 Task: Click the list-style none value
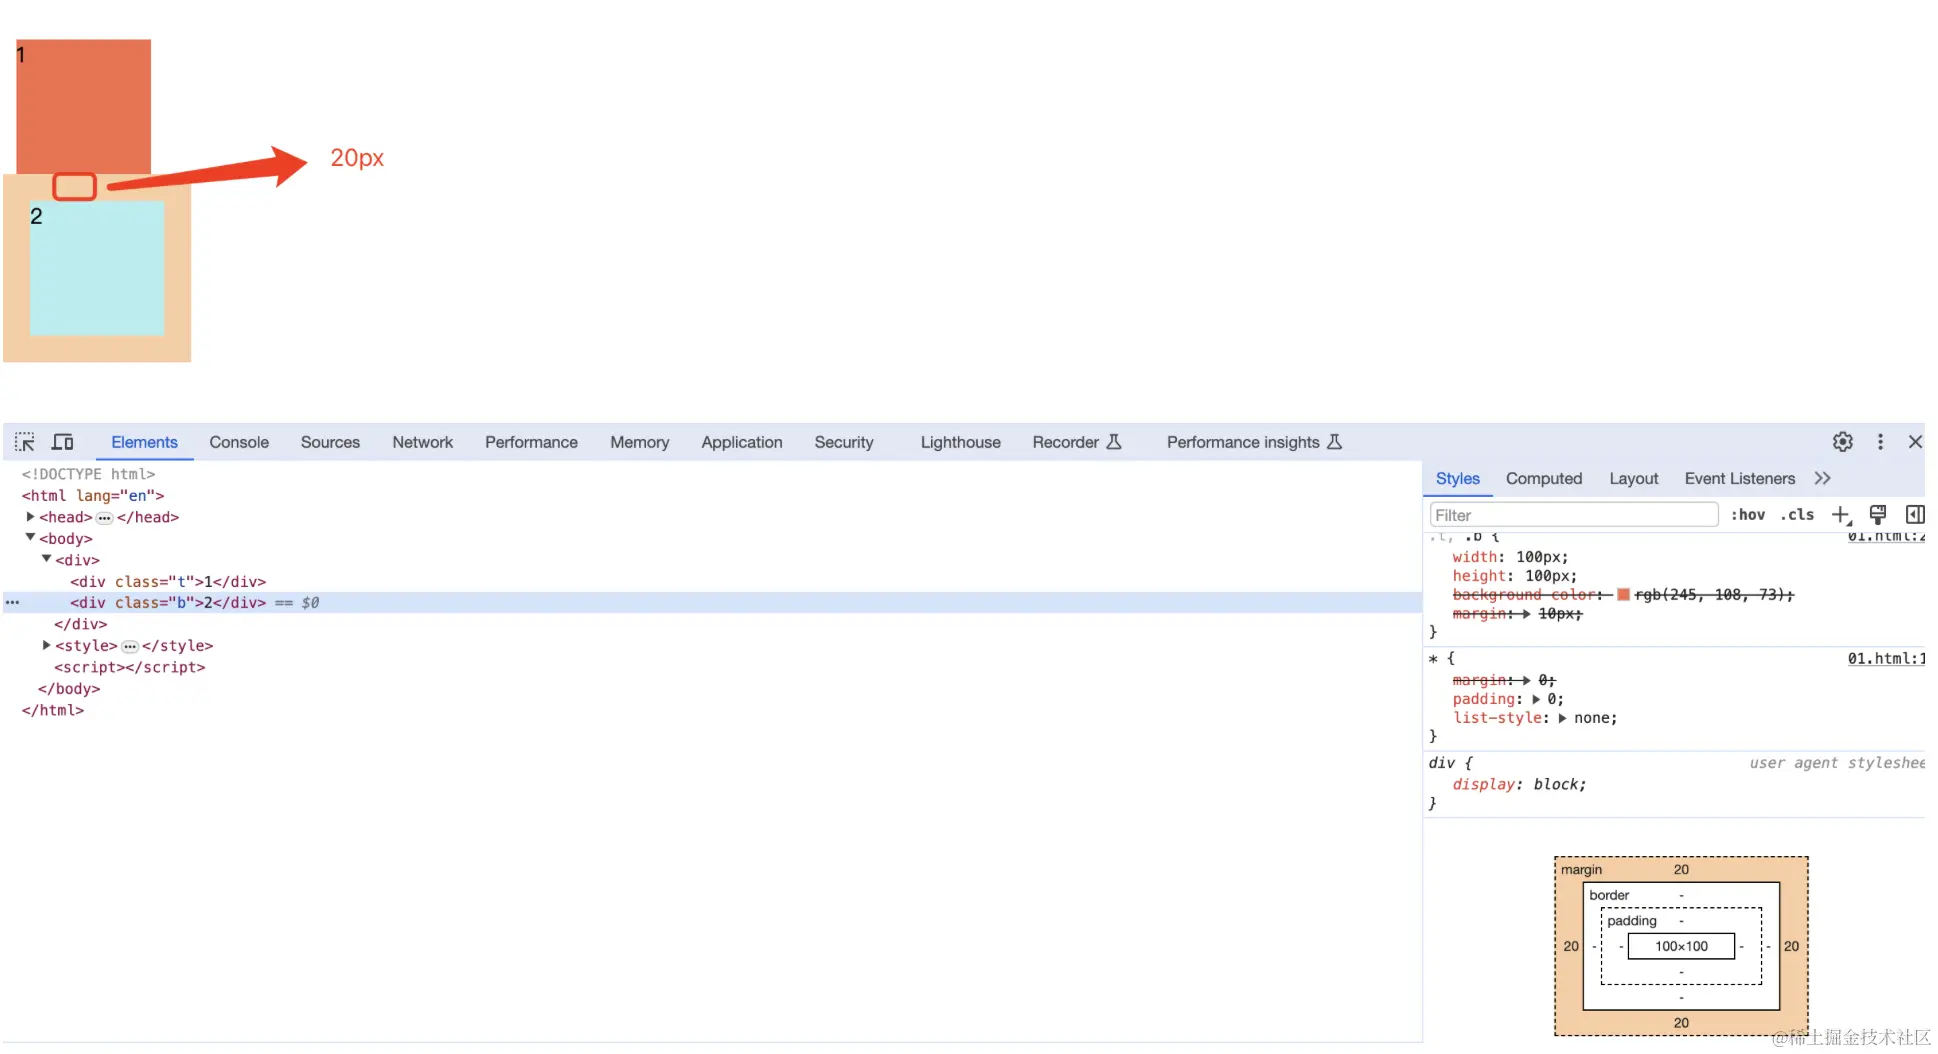(x=1591, y=718)
